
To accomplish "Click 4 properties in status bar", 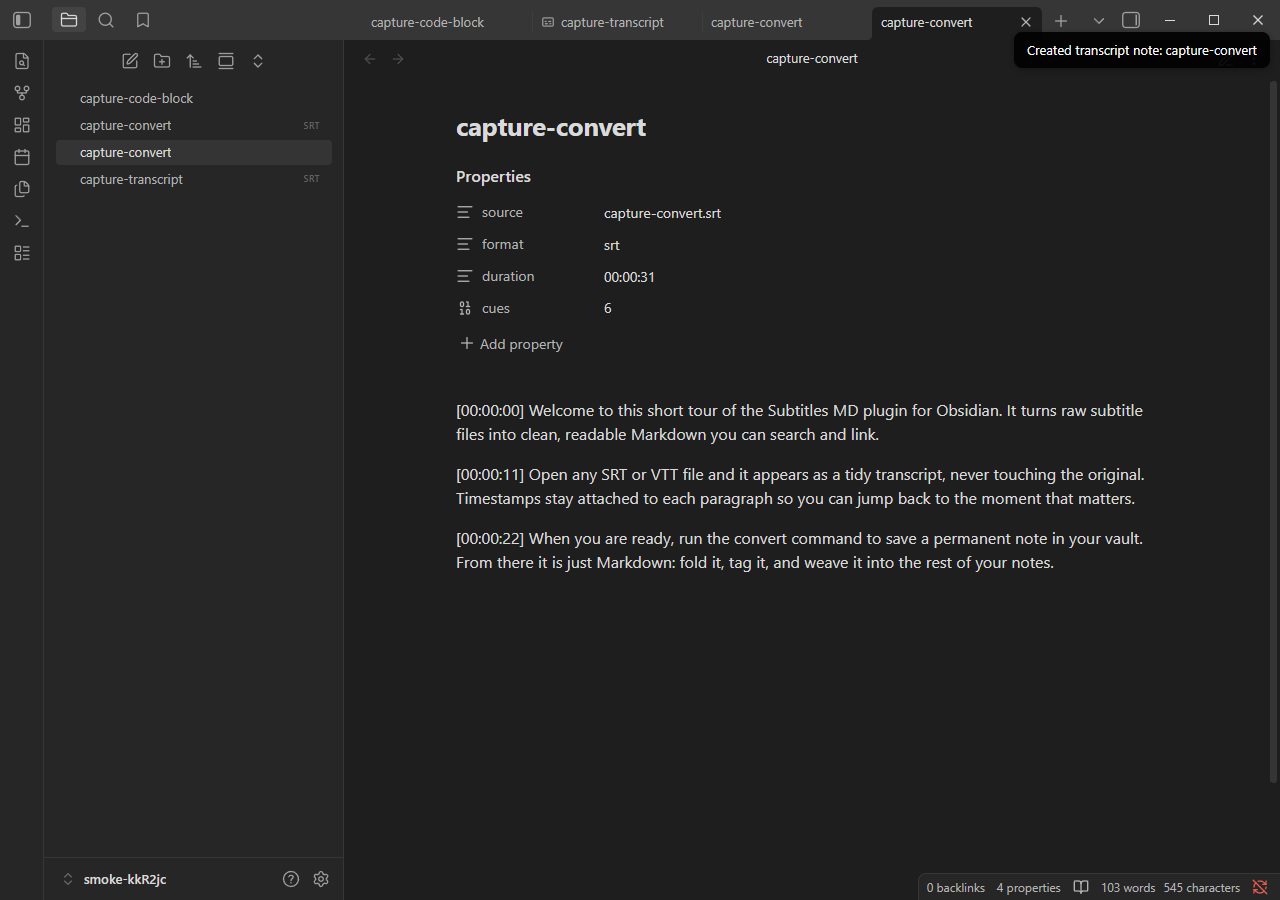I will (x=1028, y=887).
